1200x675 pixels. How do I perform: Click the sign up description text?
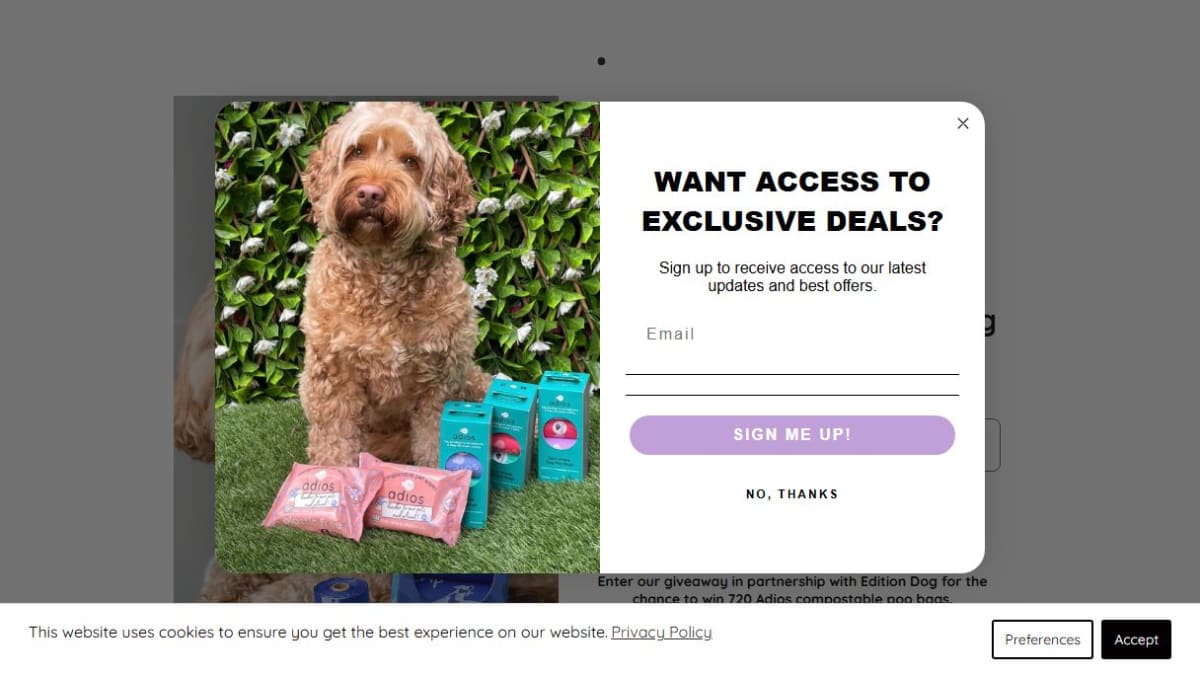click(792, 276)
